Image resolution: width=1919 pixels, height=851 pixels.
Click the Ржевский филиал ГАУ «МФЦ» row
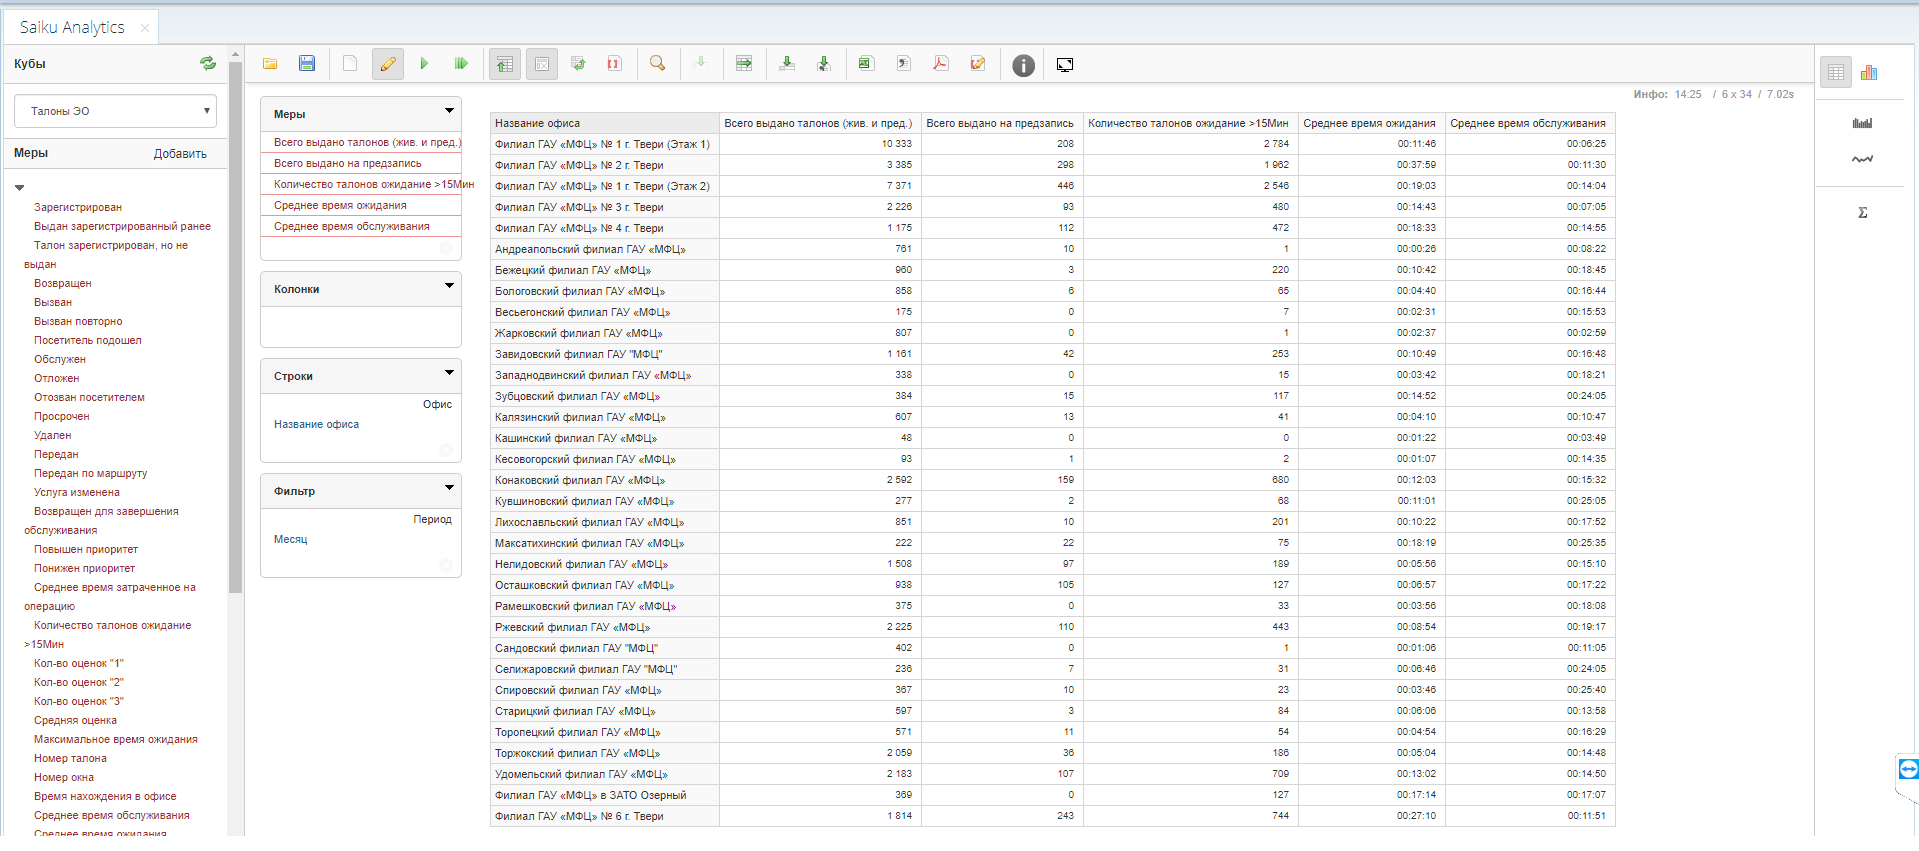[x=605, y=627]
